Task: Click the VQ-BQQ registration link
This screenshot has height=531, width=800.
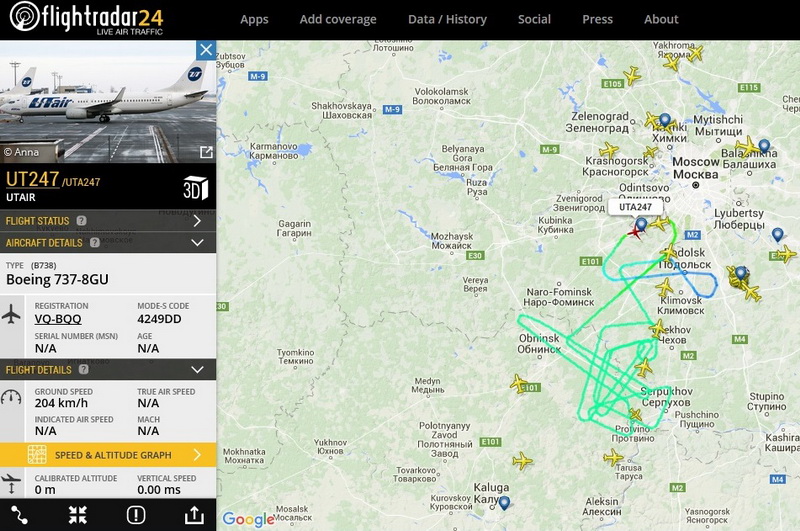Action: [x=58, y=319]
